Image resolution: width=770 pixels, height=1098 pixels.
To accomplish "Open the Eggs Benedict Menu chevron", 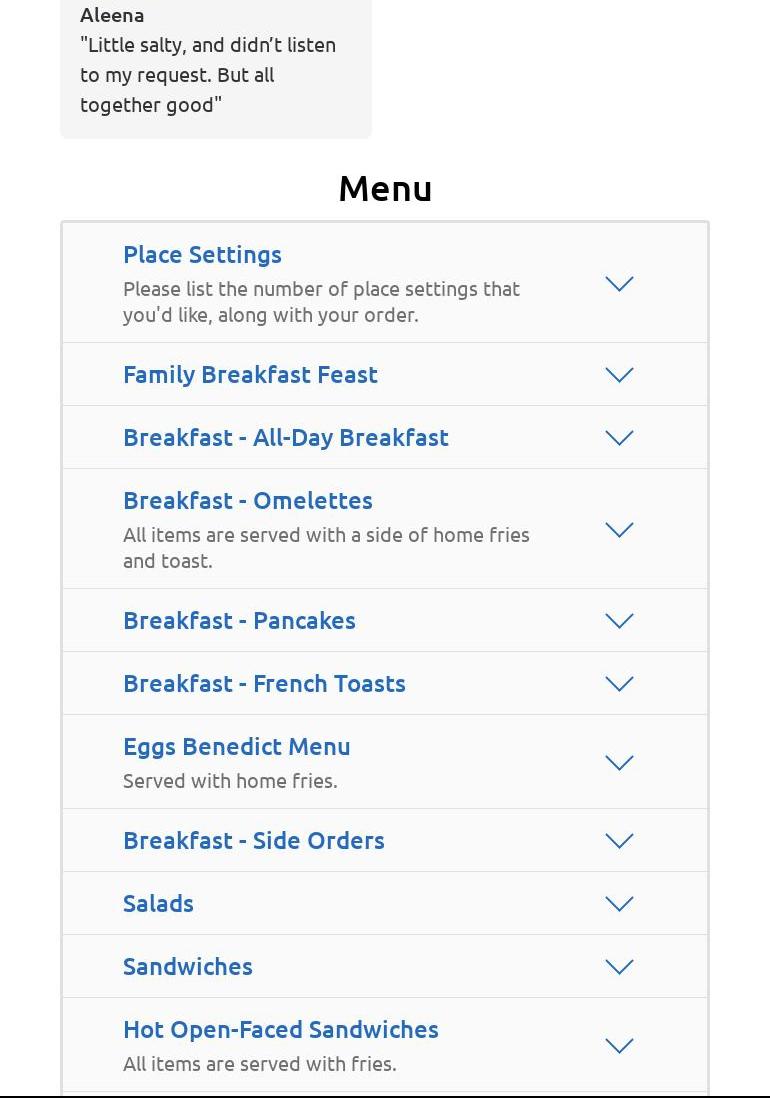I will tap(619, 763).
